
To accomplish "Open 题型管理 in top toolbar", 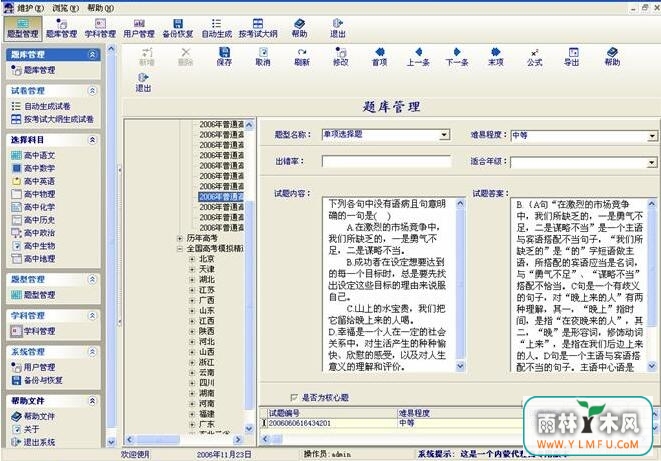I will pyautogui.click(x=23, y=28).
